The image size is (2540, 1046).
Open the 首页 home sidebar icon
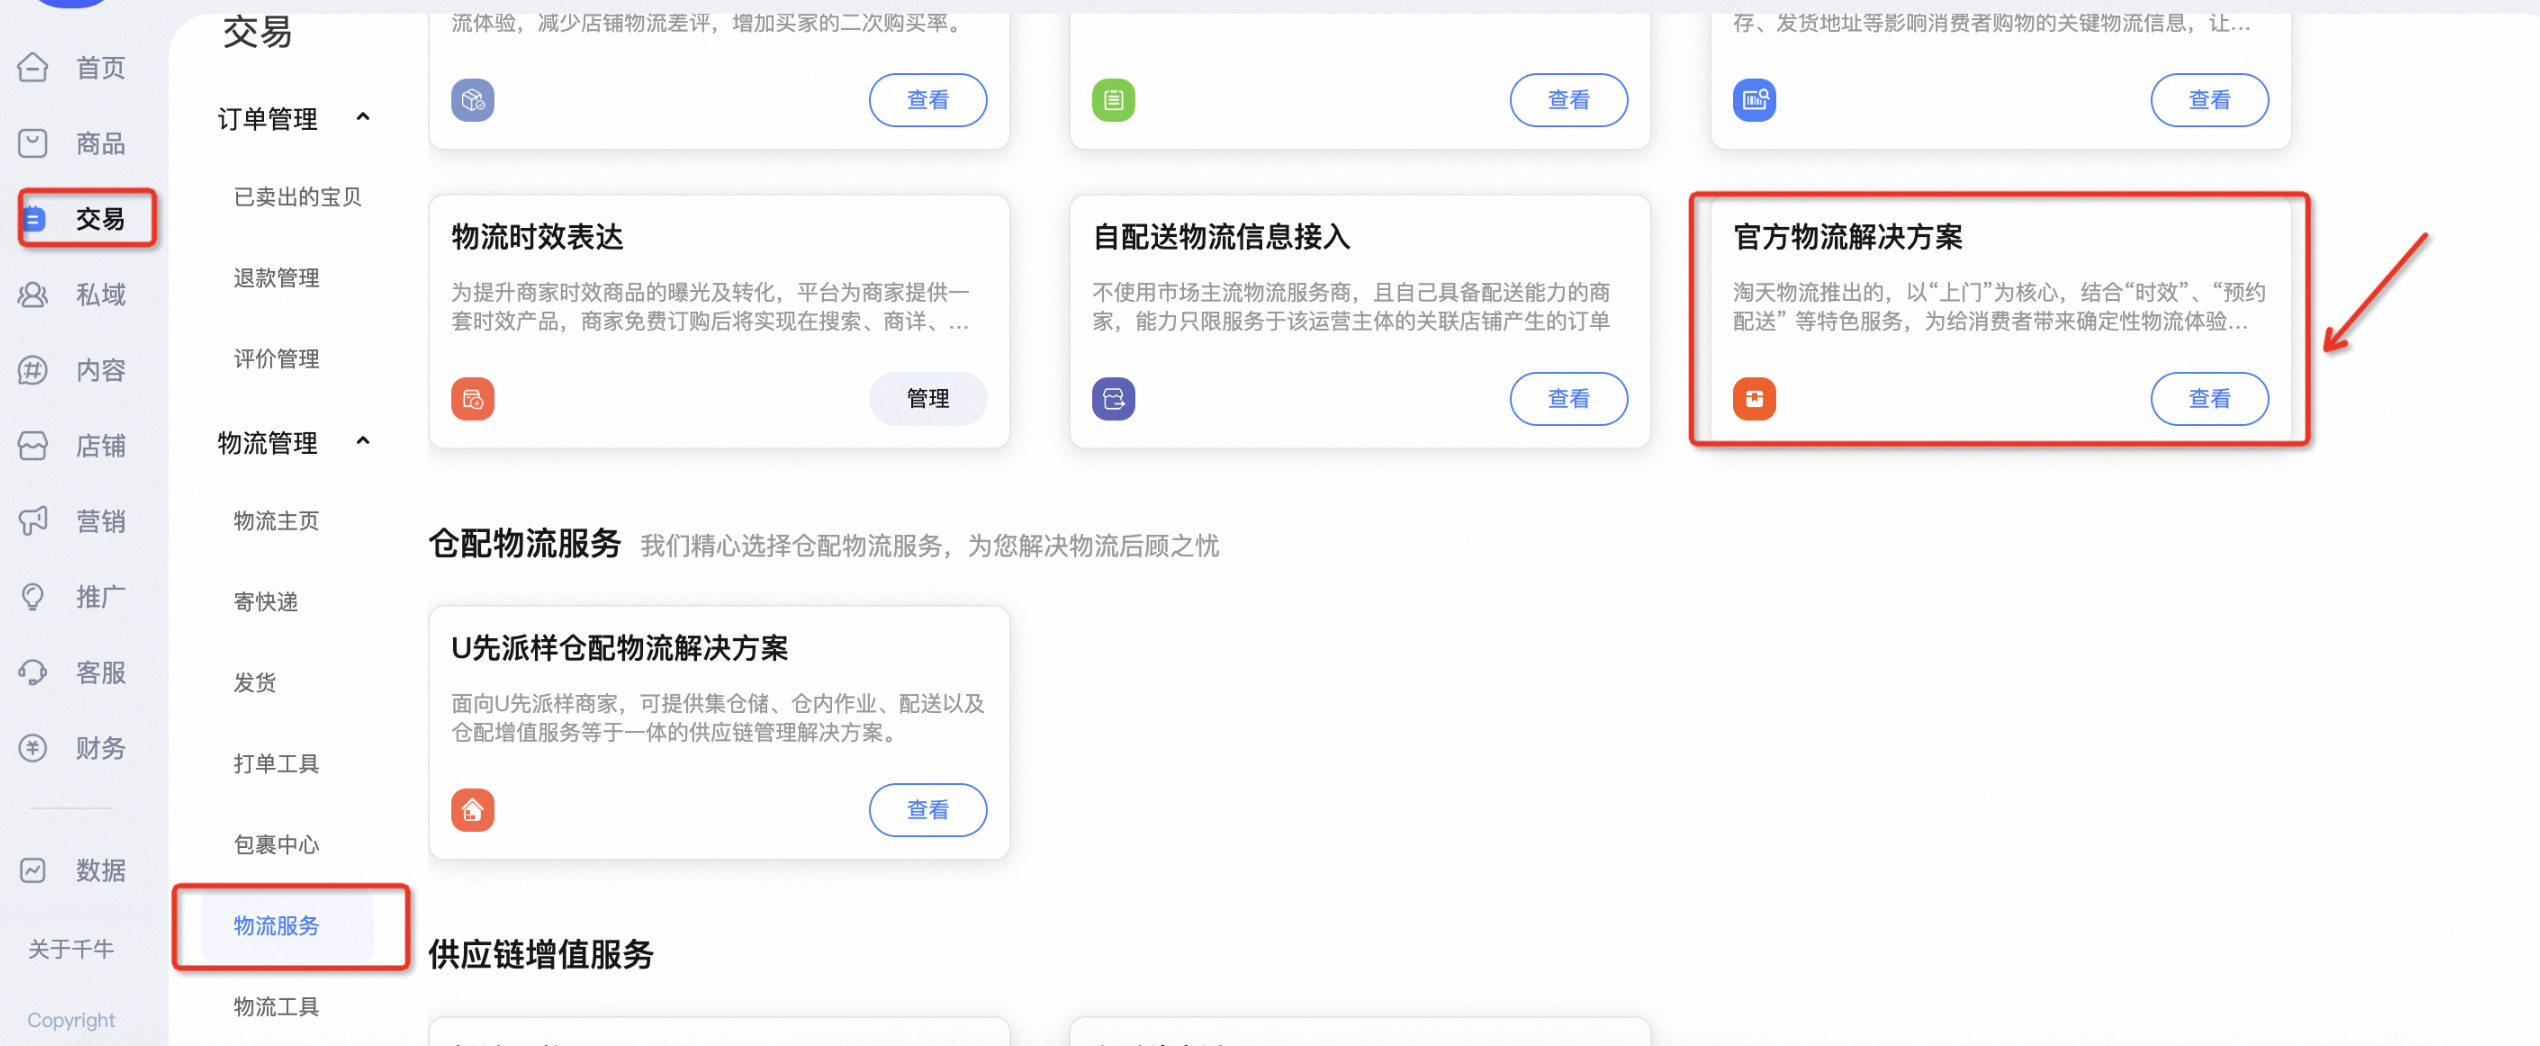click(x=33, y=68)
